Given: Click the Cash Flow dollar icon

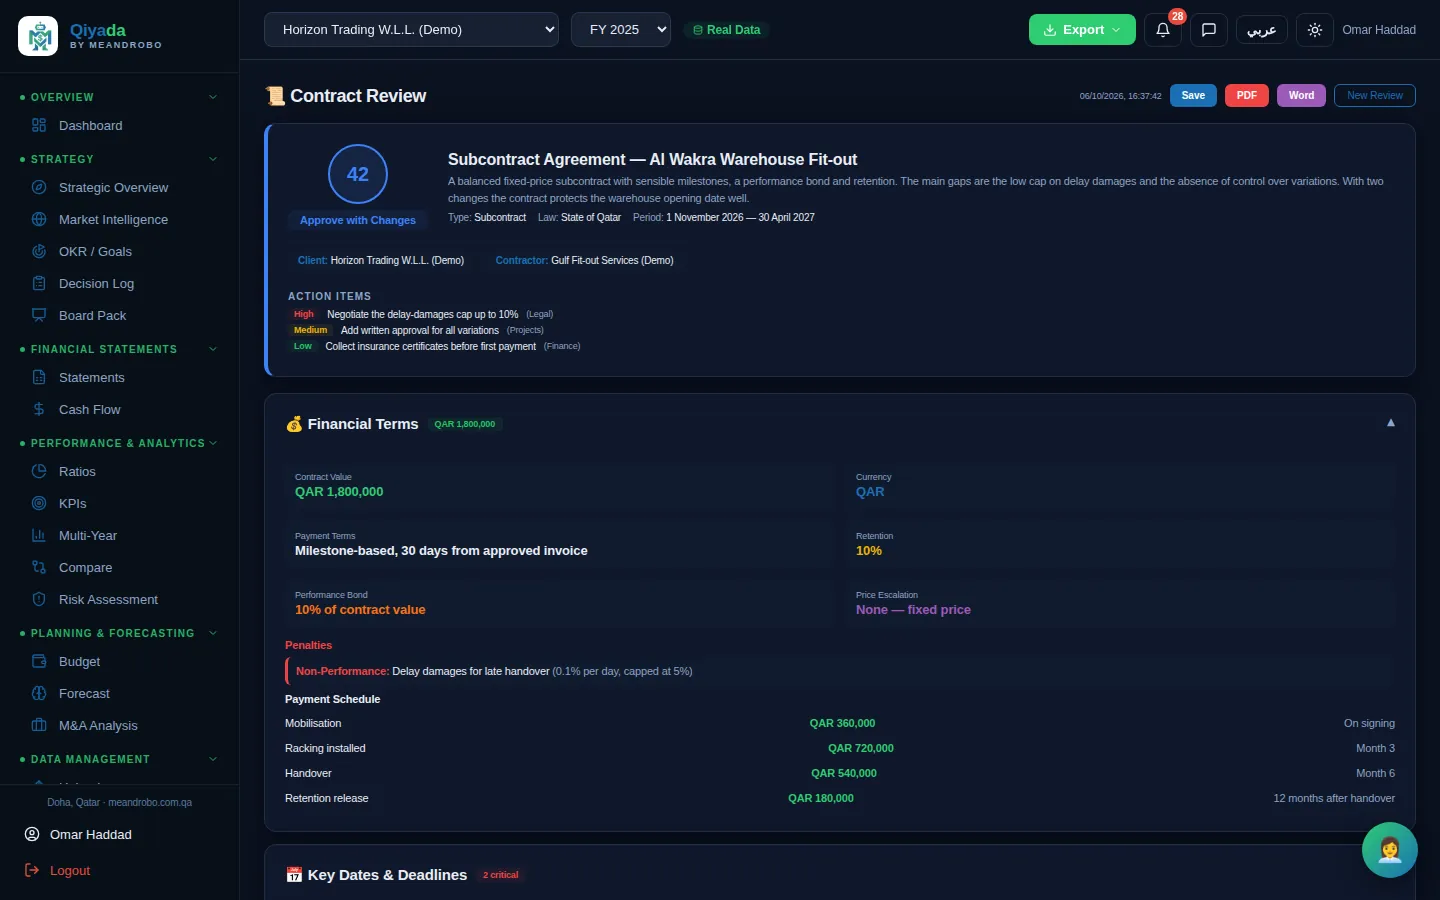Looking at the screenshot, I should click(39, 410).
